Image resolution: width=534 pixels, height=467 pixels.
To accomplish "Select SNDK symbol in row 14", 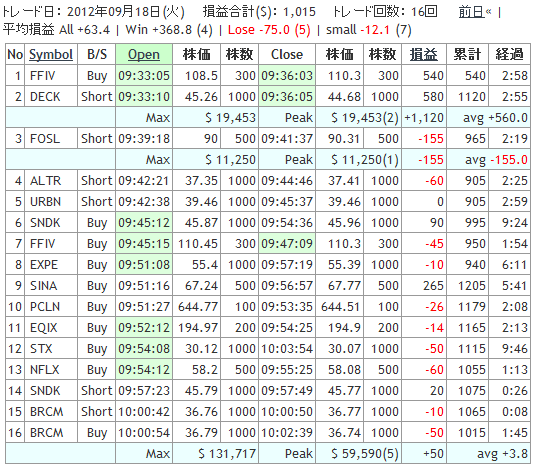I will pos(45,391).
